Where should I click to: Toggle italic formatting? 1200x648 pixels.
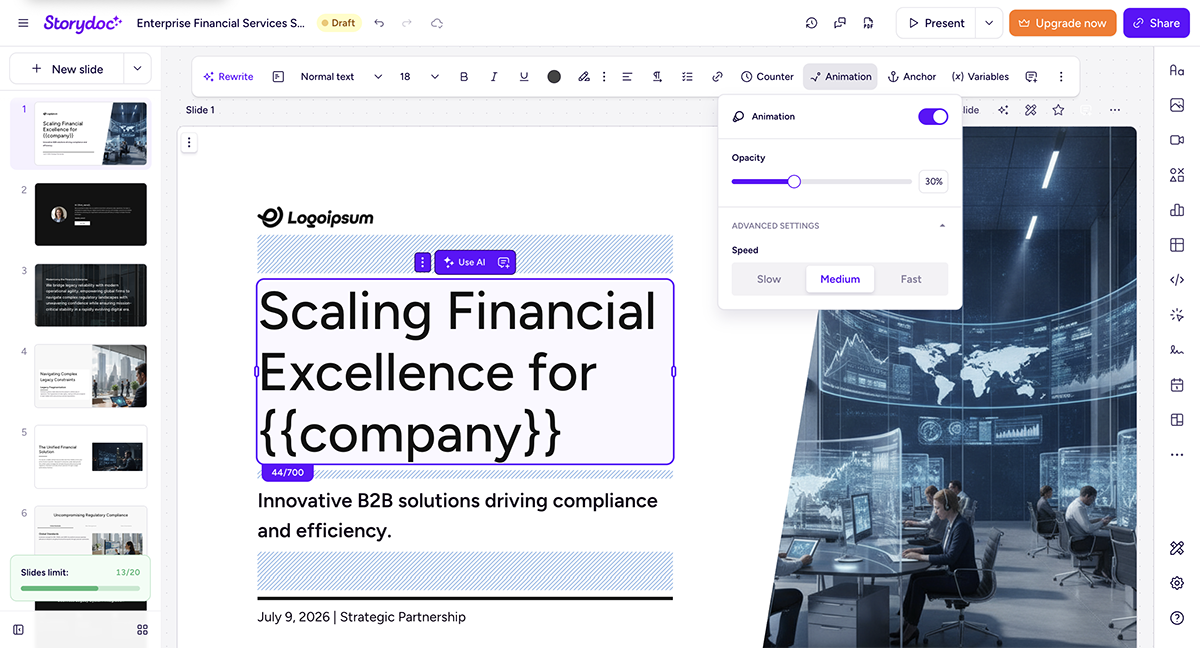(494, 76)
